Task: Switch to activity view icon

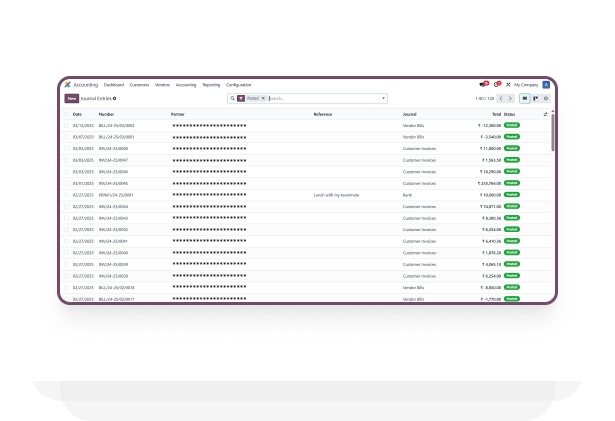Action: tap(546, 99)
